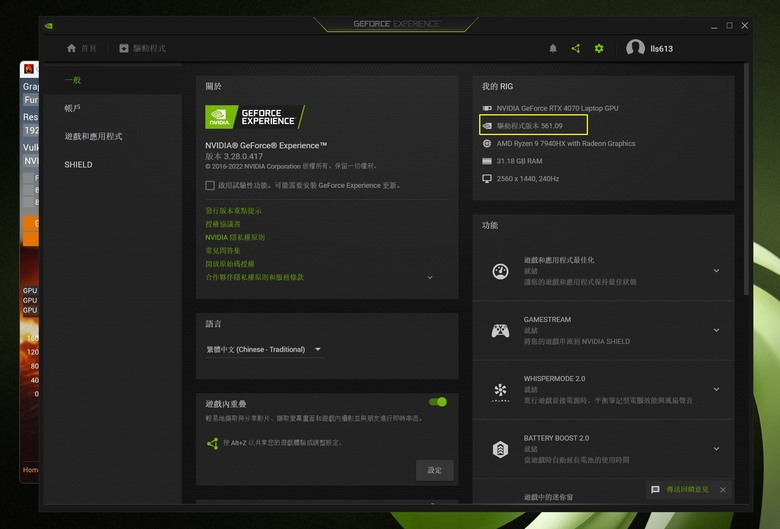The width and height of the screenshot is (780, 529).
Task: Open the language dropdown 繁體中文
Action: click(x=264, y=349)
